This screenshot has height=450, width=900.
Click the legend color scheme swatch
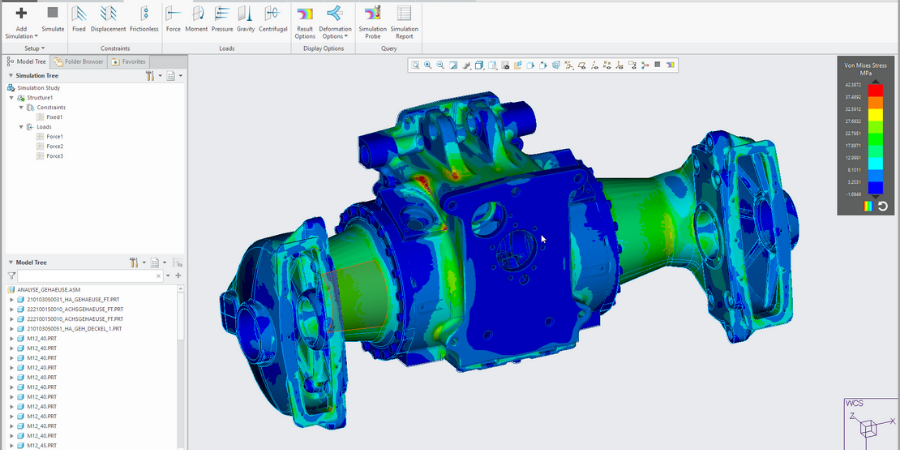[868, 206]
